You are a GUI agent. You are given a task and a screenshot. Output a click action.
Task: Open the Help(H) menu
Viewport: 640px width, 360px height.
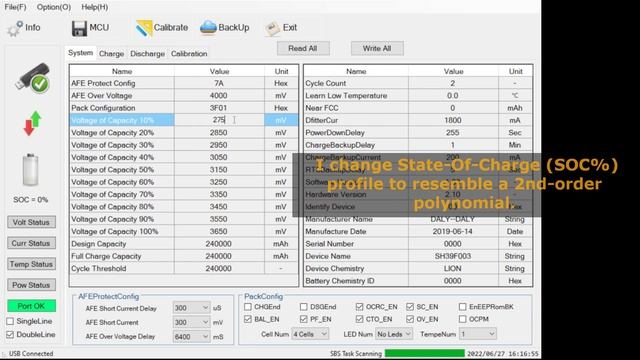(95, 7)
